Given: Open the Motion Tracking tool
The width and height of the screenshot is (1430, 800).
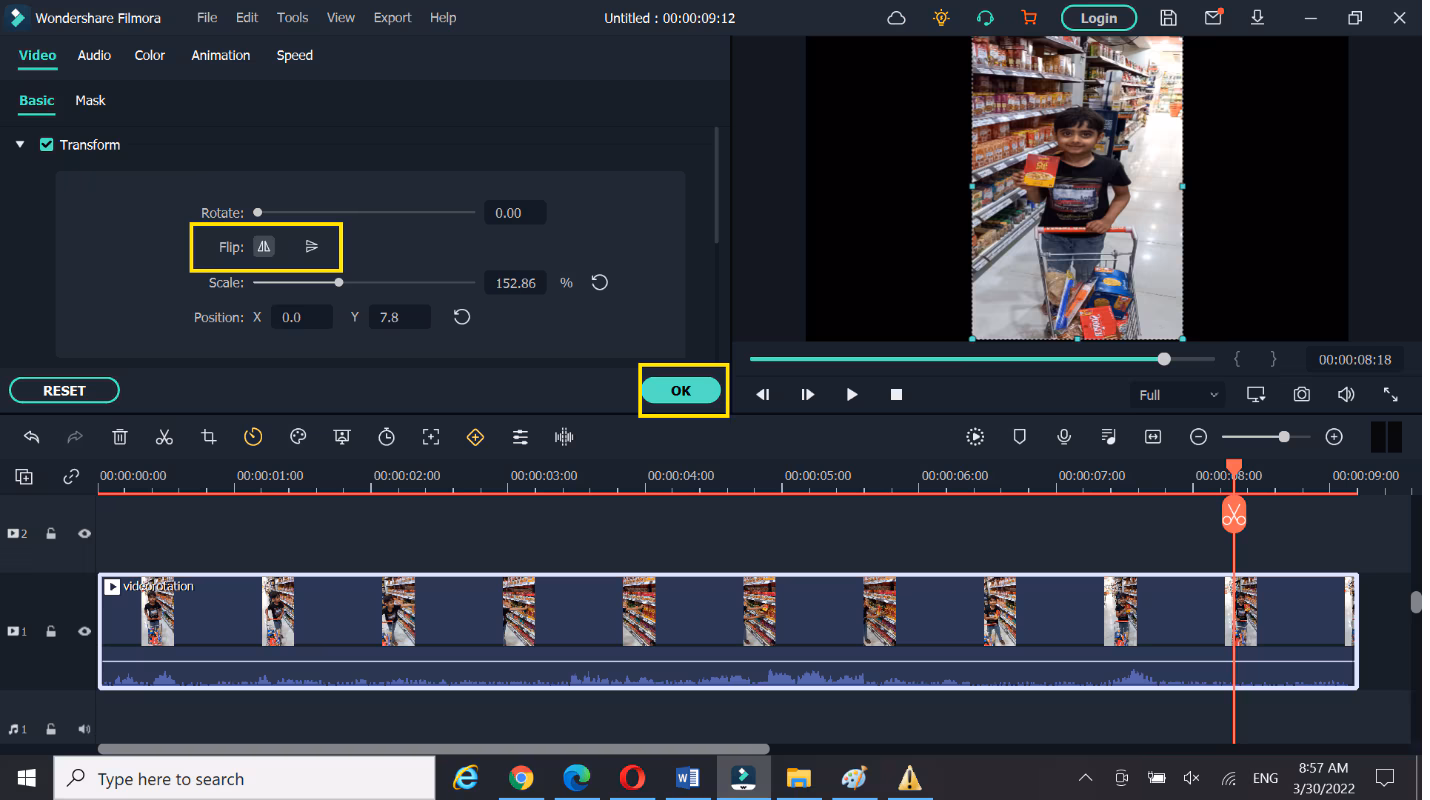Looking at the screenshot, I should tap(431, 437).
